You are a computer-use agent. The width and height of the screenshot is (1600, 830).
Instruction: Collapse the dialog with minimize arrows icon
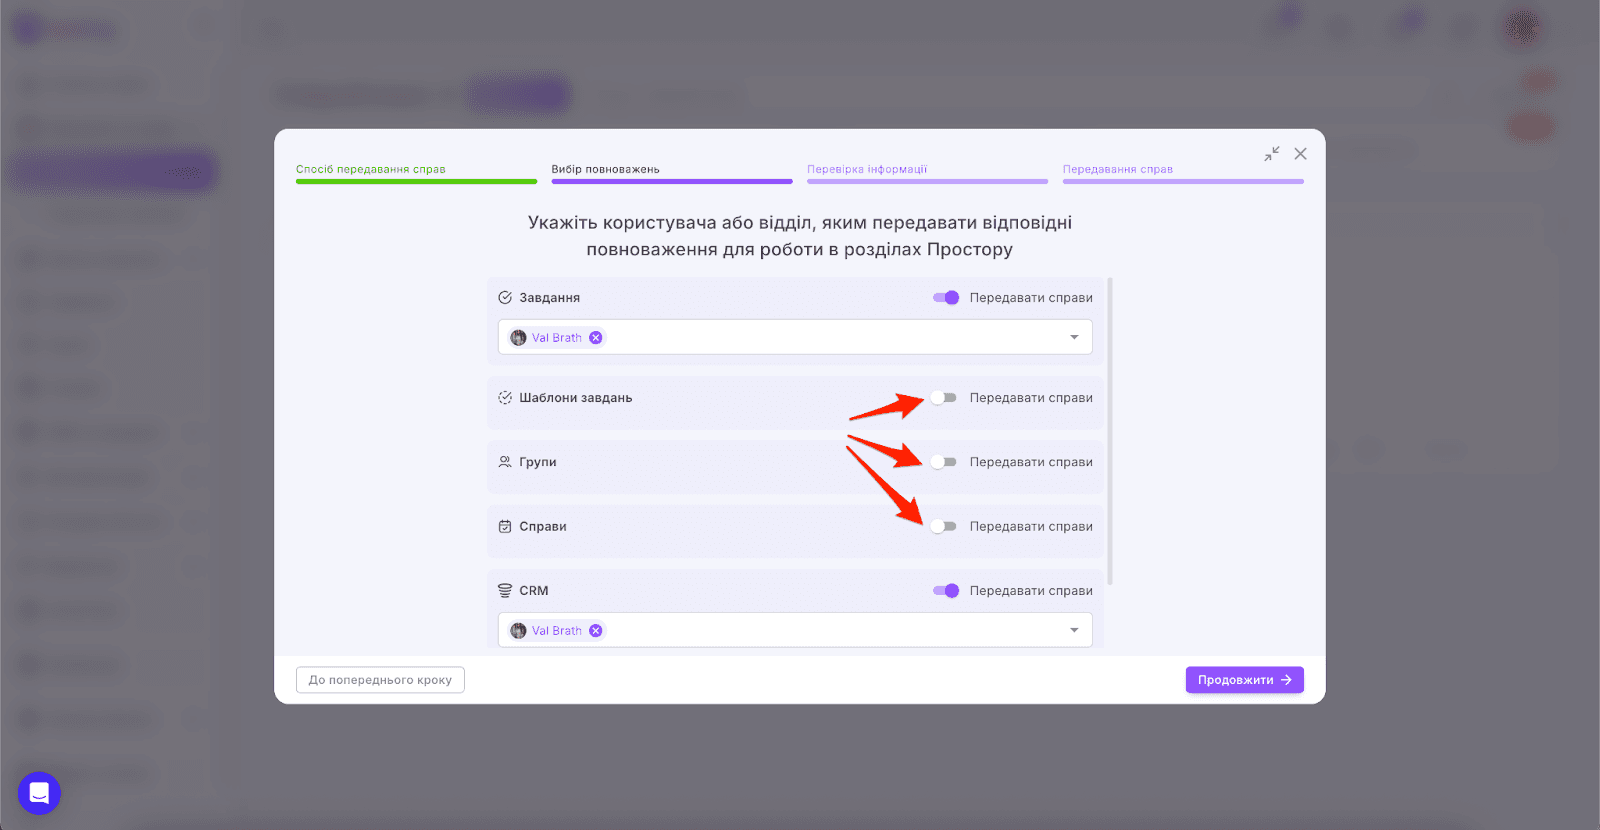point(1271,154)
